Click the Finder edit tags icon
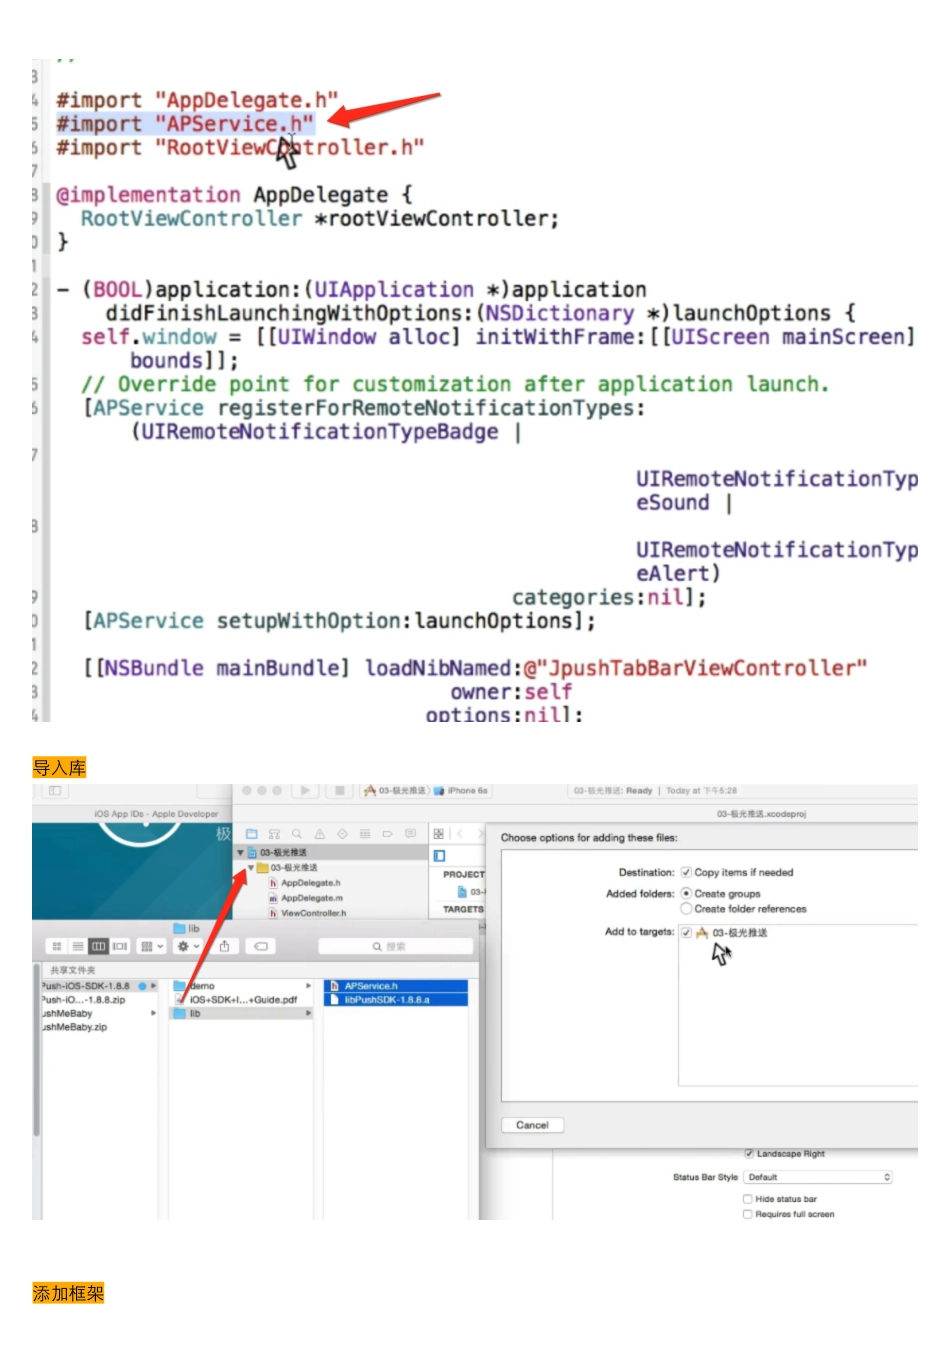This screenshot has height=1345, width=950. point(260,946)
